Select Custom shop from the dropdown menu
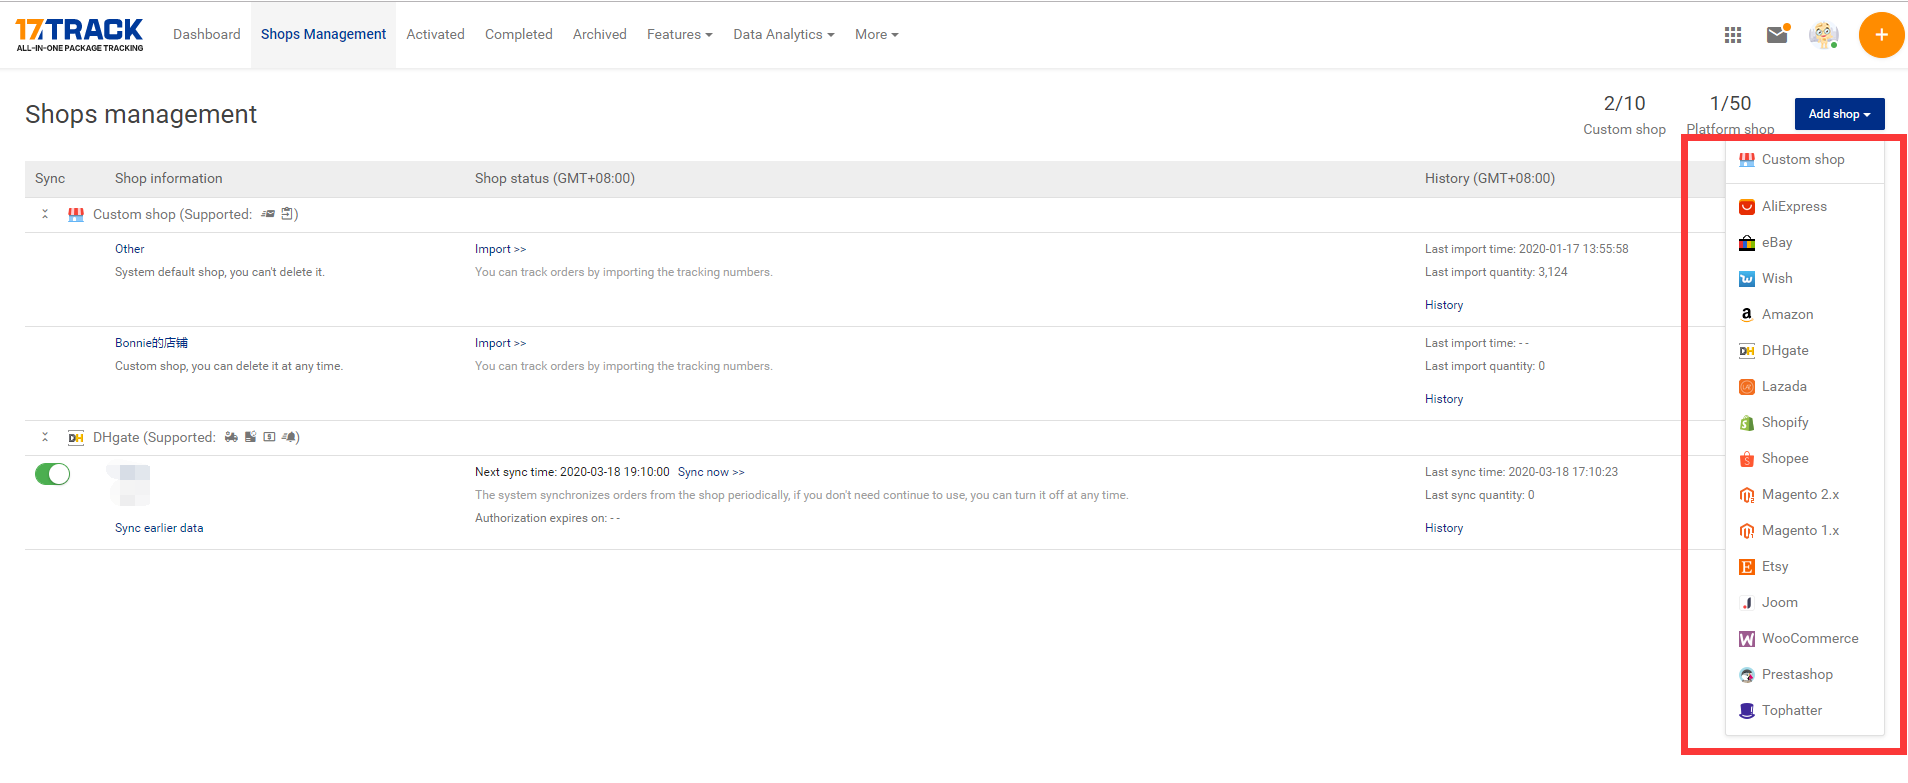This screenshot has height=783, width=1908. coord(1802,160)
